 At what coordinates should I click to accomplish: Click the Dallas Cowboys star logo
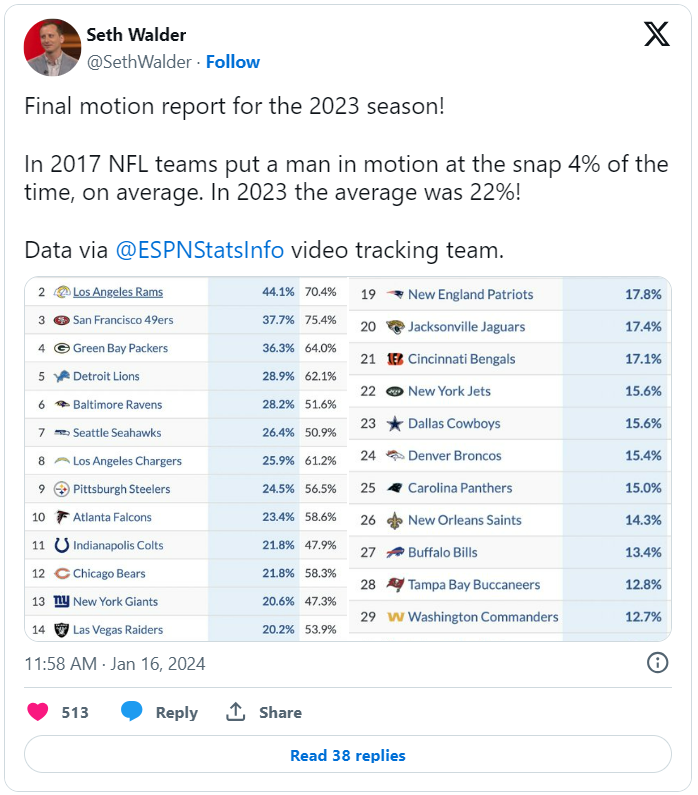tap(395, 423)
